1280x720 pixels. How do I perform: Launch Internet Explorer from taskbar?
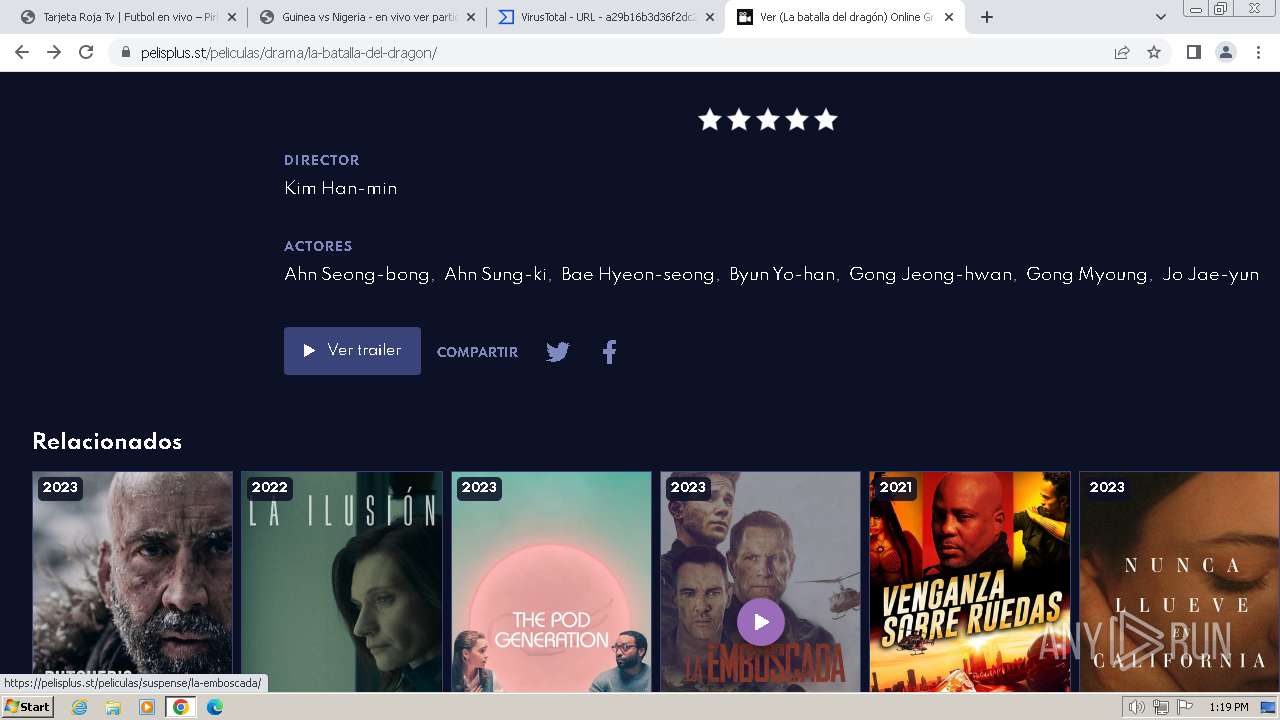click(x=80, y=707)
